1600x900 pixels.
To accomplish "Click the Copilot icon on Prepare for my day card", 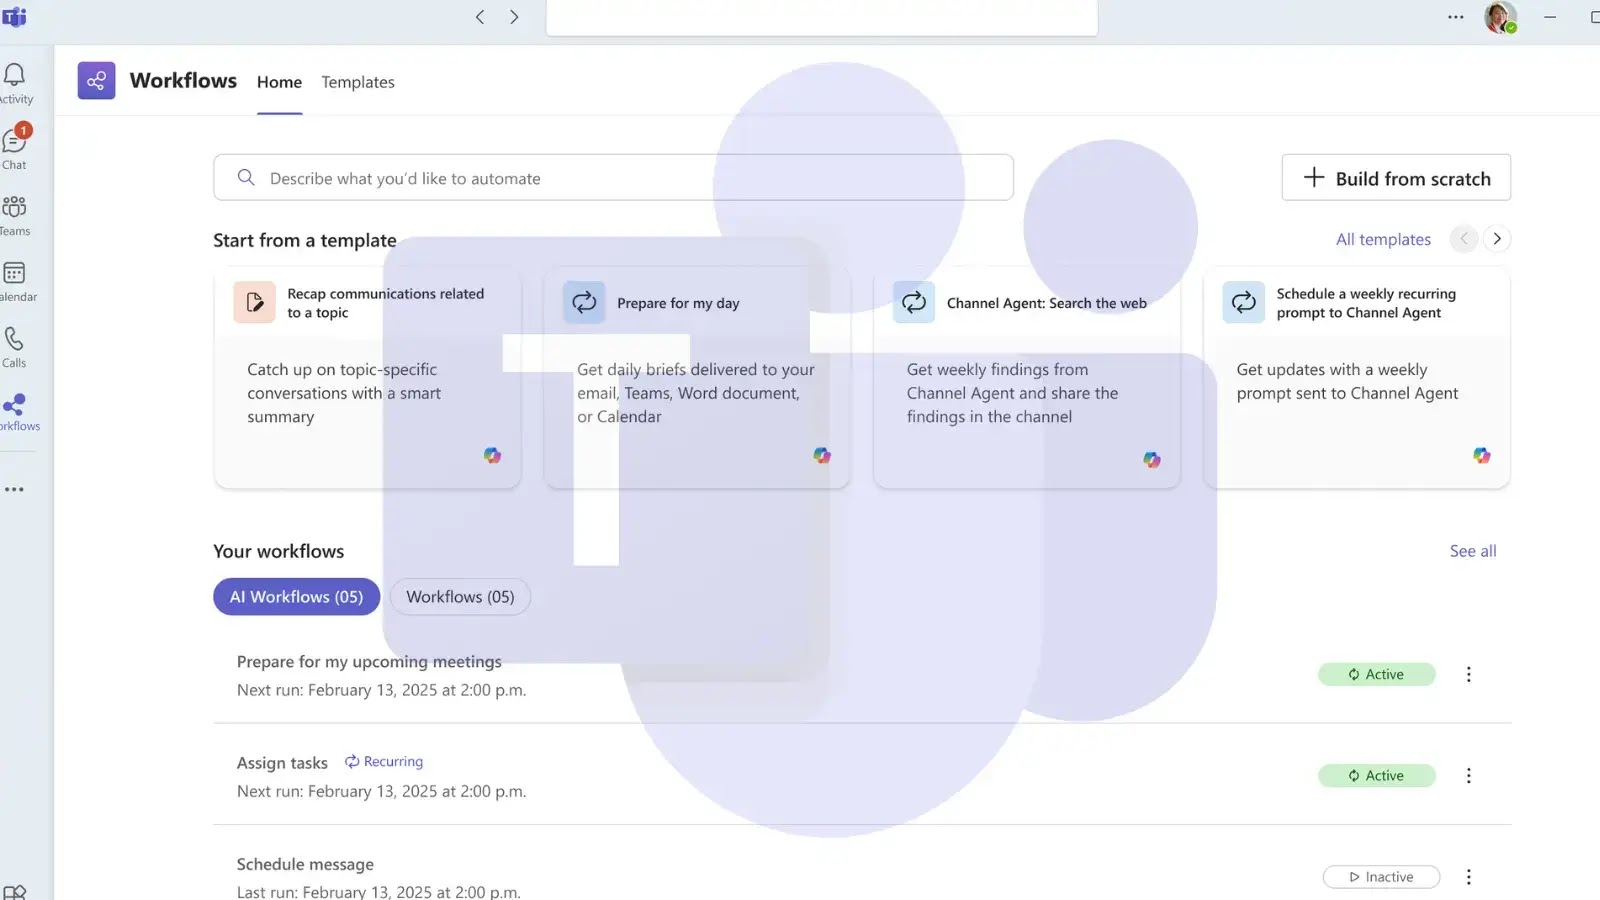I will click(822, 455).
